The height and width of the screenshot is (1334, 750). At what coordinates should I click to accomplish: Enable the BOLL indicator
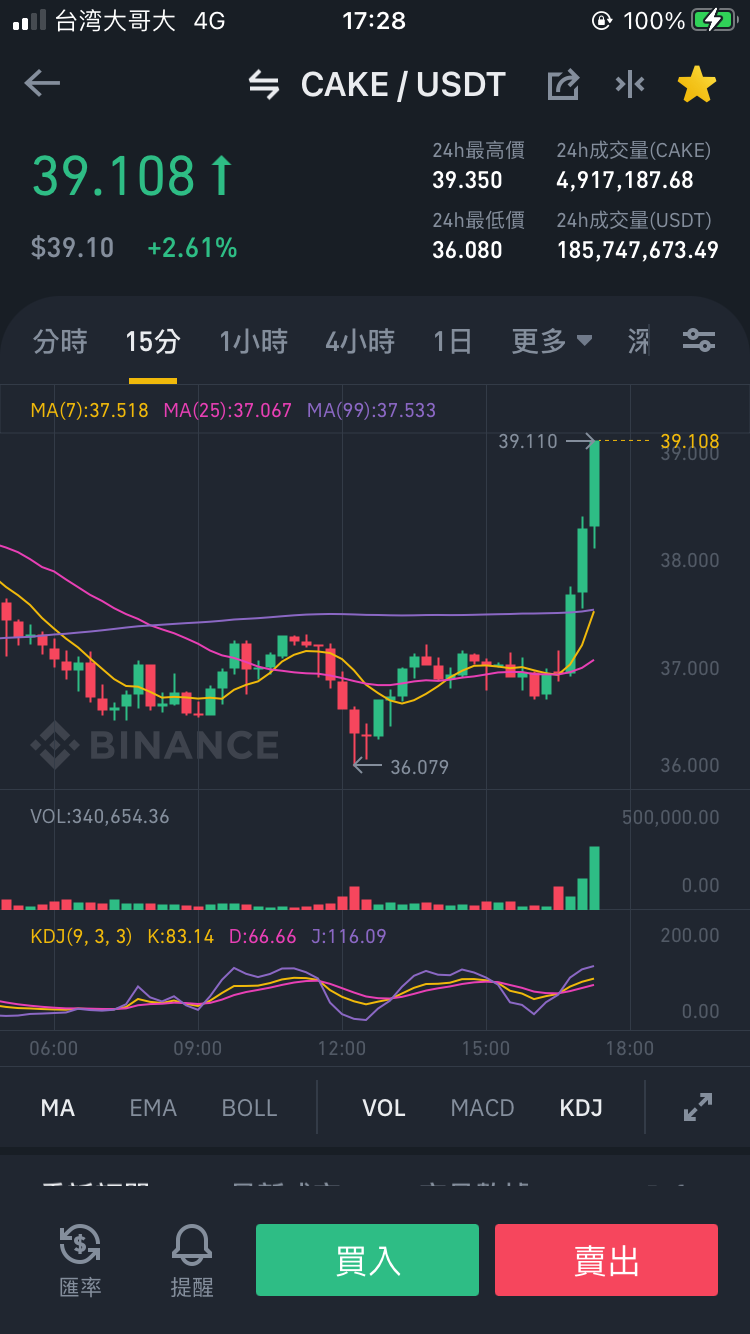tap(249, 1108)
